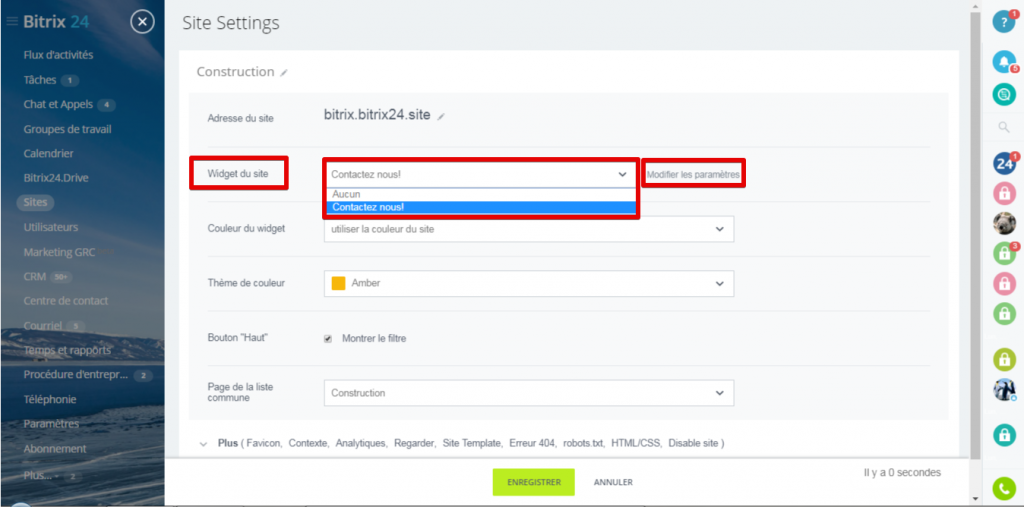Click Modifier les paramètres link
The height and width of the screenshot is (507, 1024).
click(693, 175)
